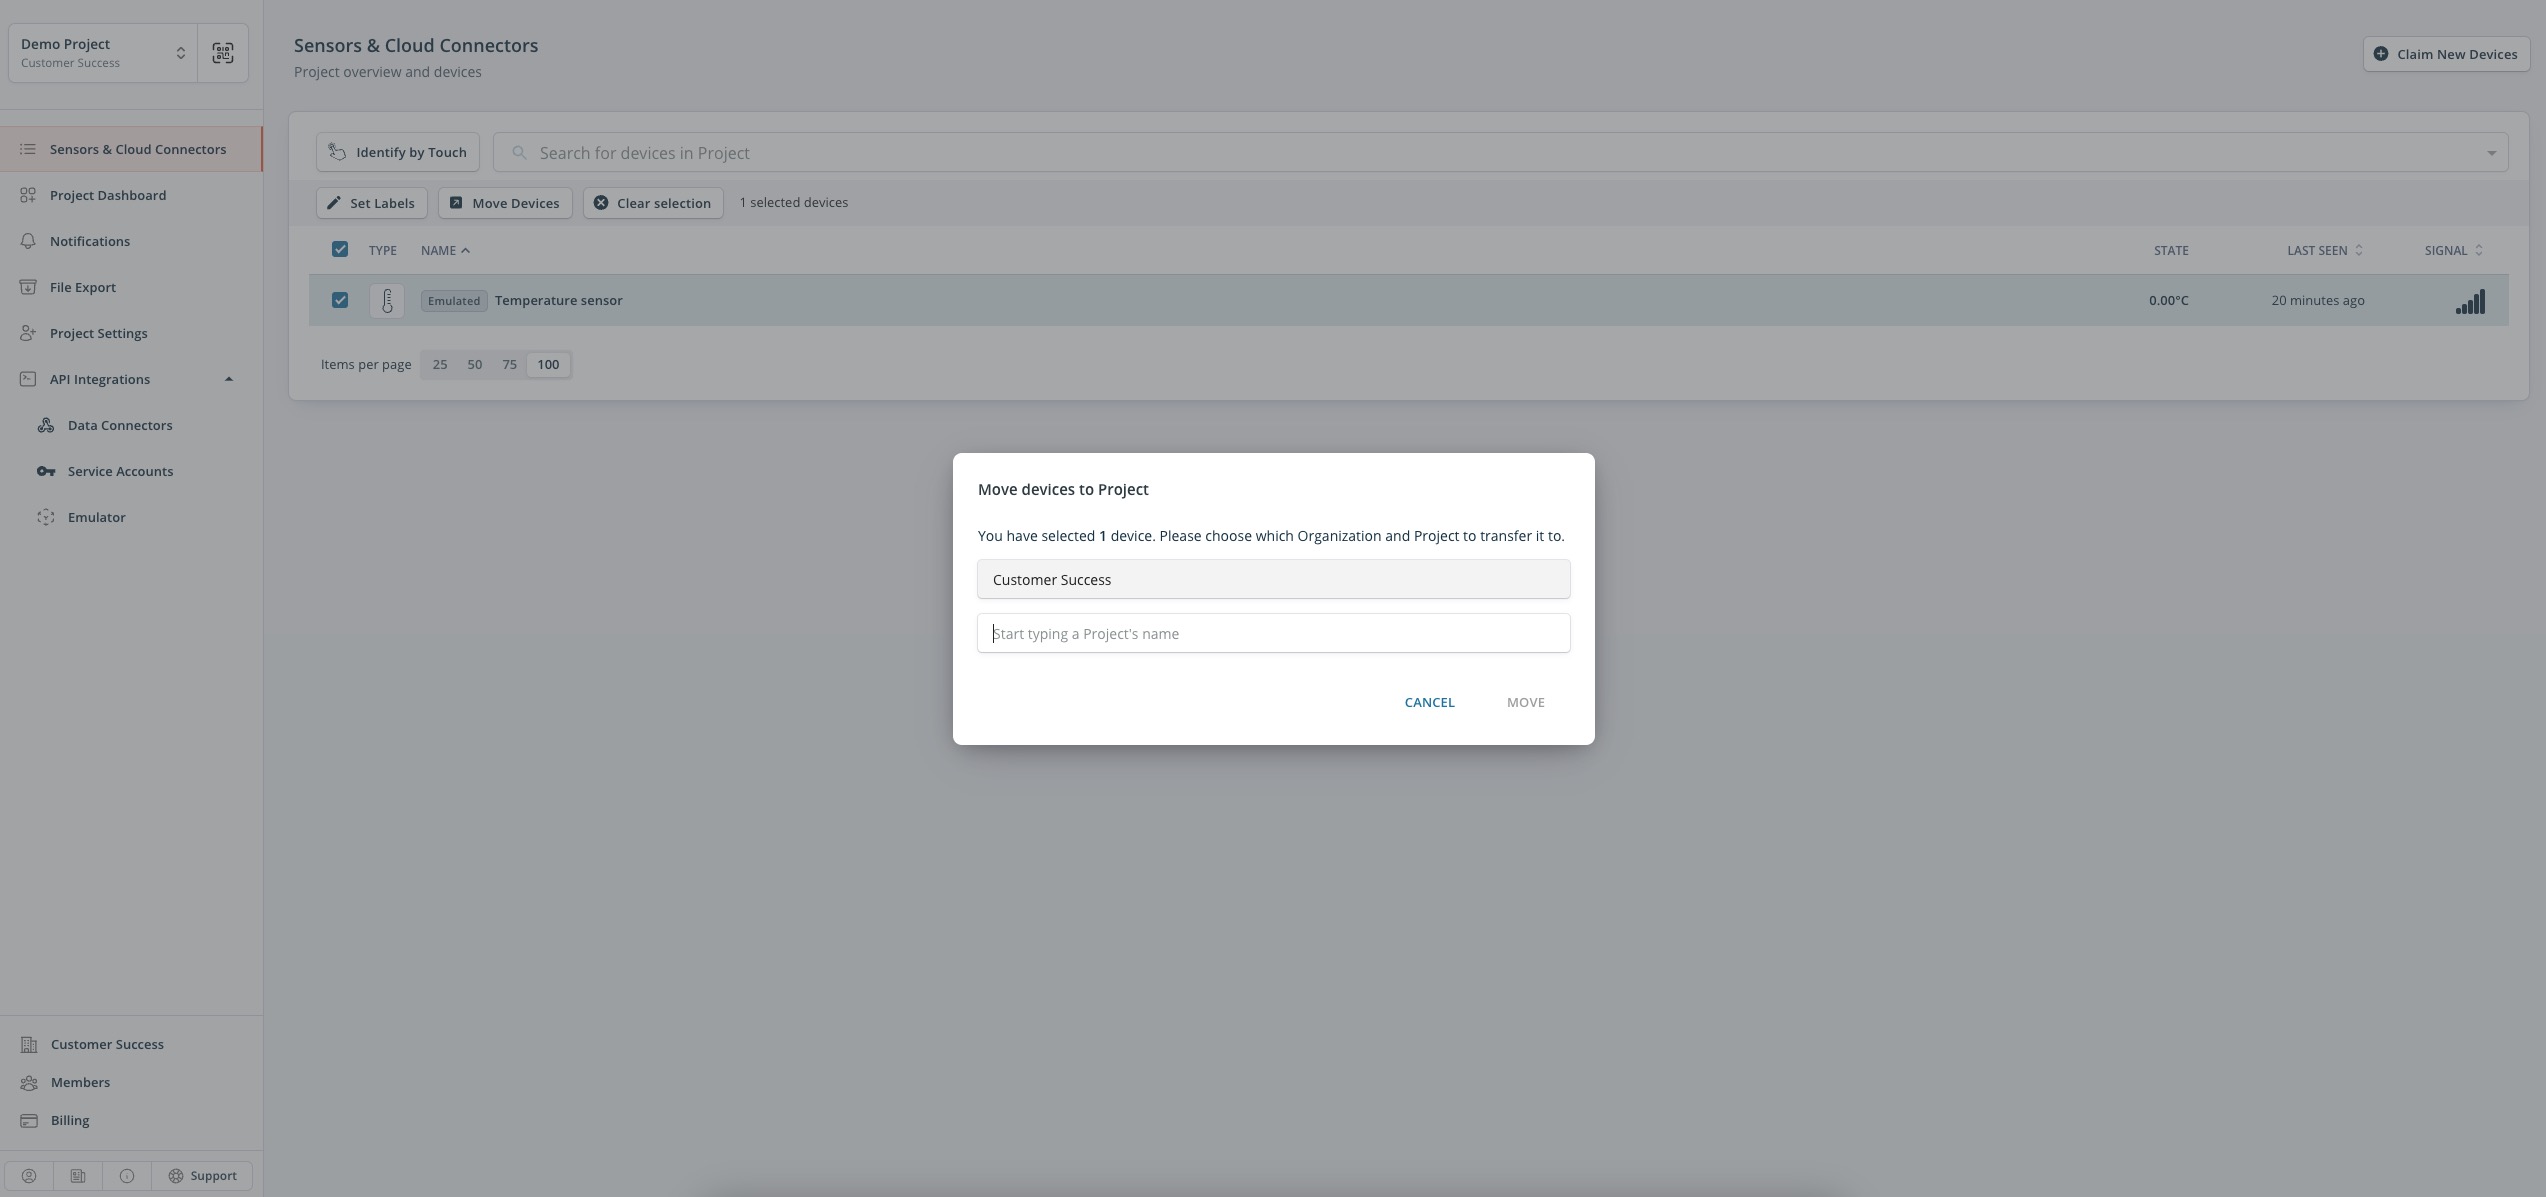2546x1197 pixels.
Task: Click the Sensors list icon in sidebar
Action: [x=28, y=149]
